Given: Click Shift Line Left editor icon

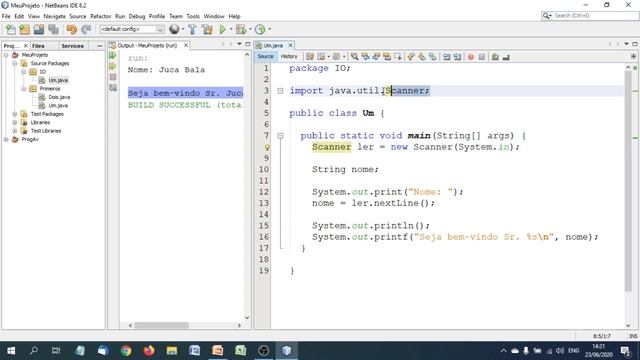Looking at the screenshot, I should pyautogui.click(x=447, y=57).
